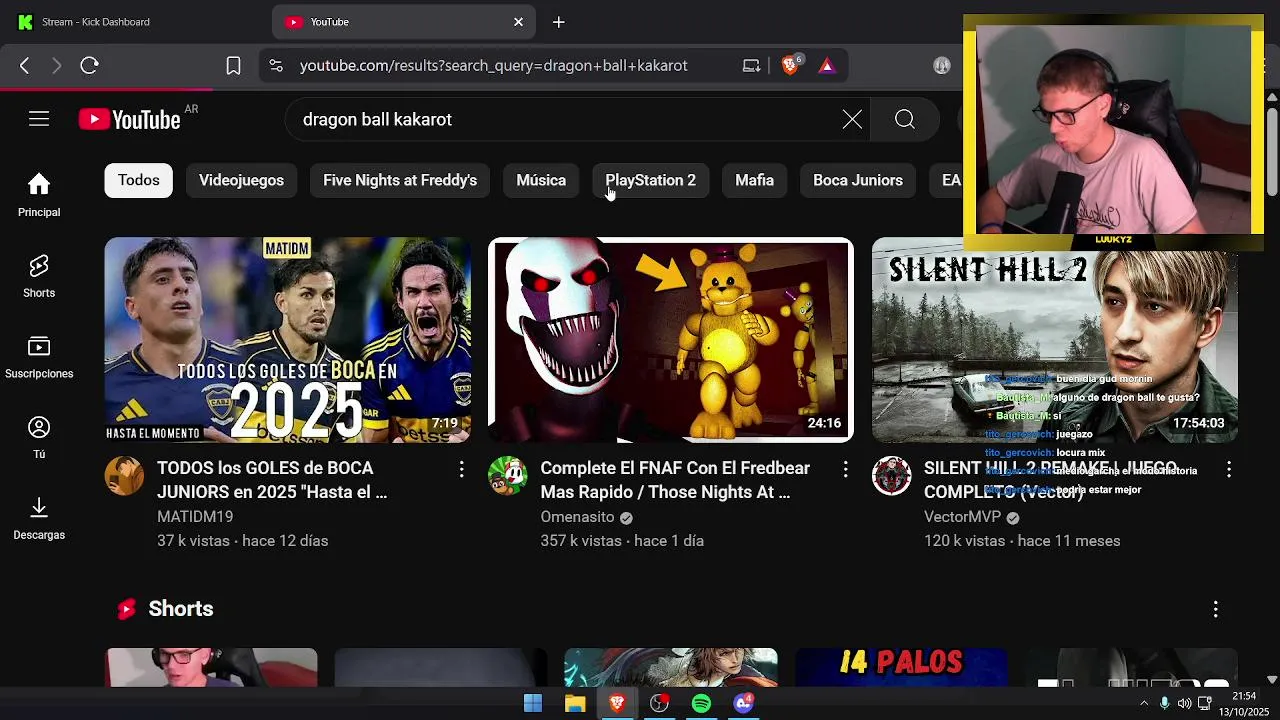
Task: Bookmark this page with the bookmark icon
Action: 233,65
